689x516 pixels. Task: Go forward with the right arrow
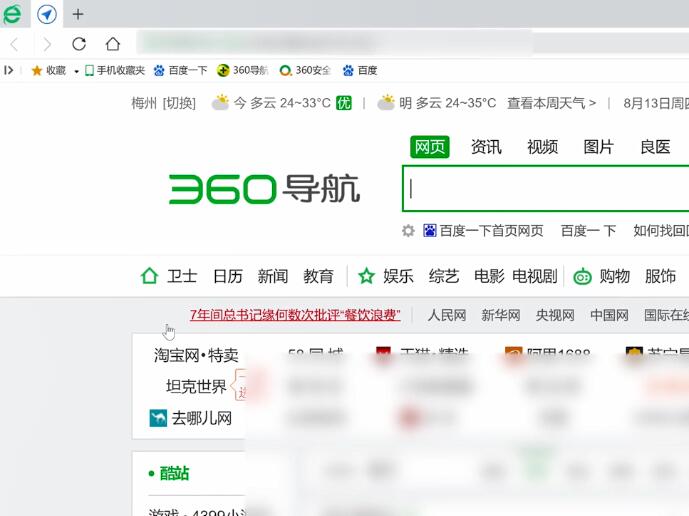(x=47, y=44)
